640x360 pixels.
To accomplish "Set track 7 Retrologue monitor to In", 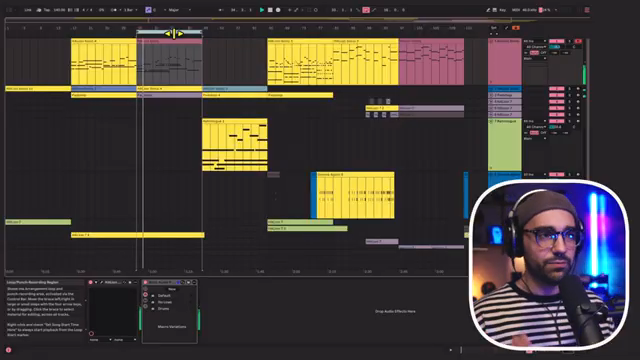I will (526, 133).
